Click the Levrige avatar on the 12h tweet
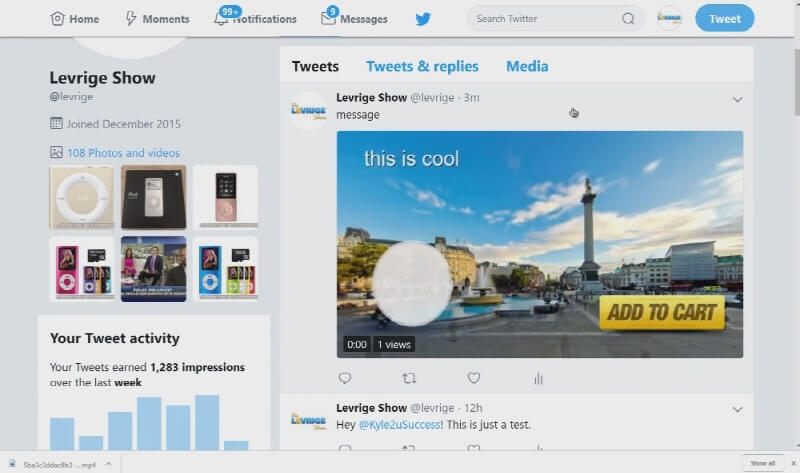Viewport: 800px width, 473px height. coord(308,421)
